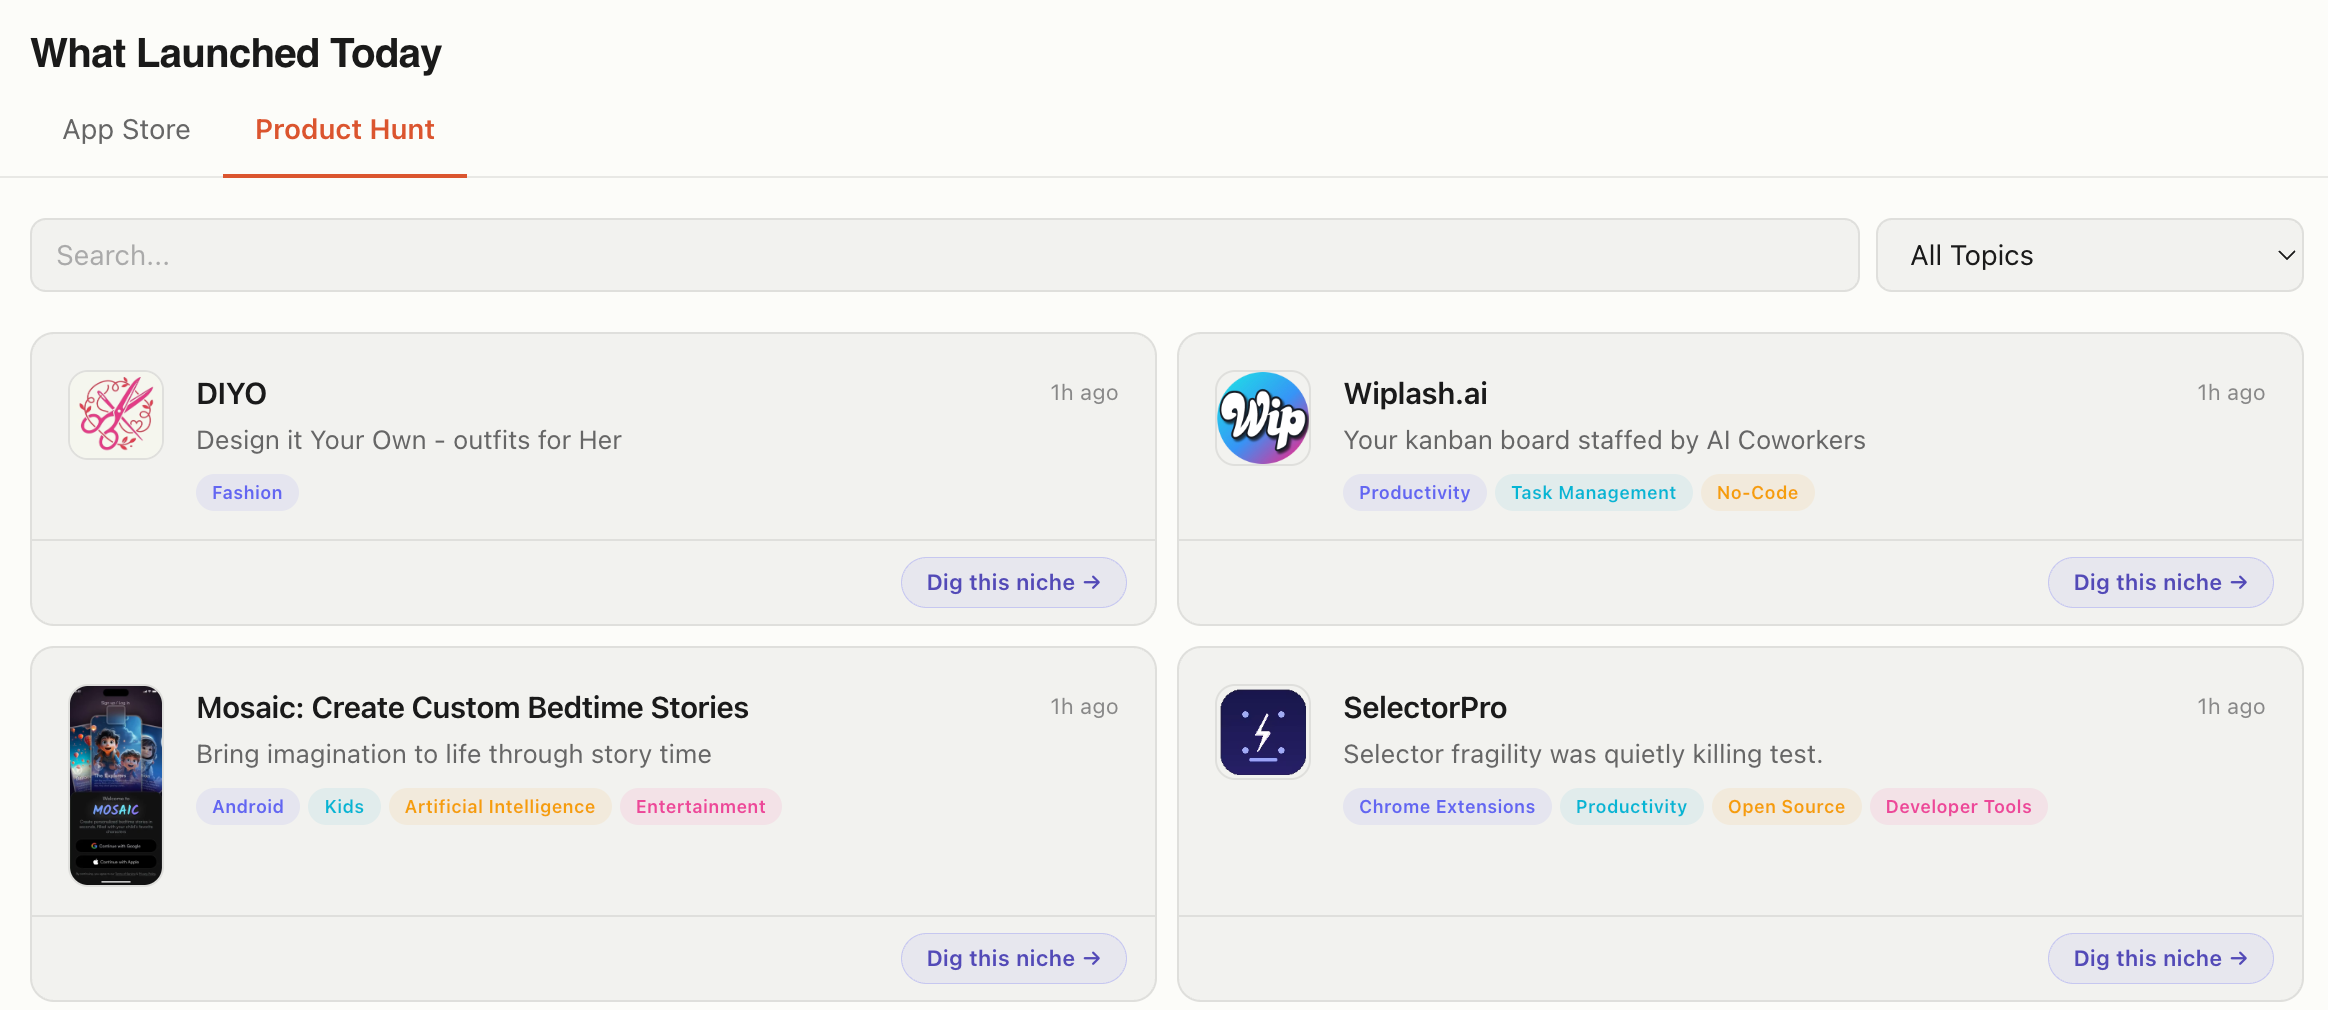Click the '1h ago' timestamp on Wiplash.ai

pyautogui.click(x=2231, y=393)
